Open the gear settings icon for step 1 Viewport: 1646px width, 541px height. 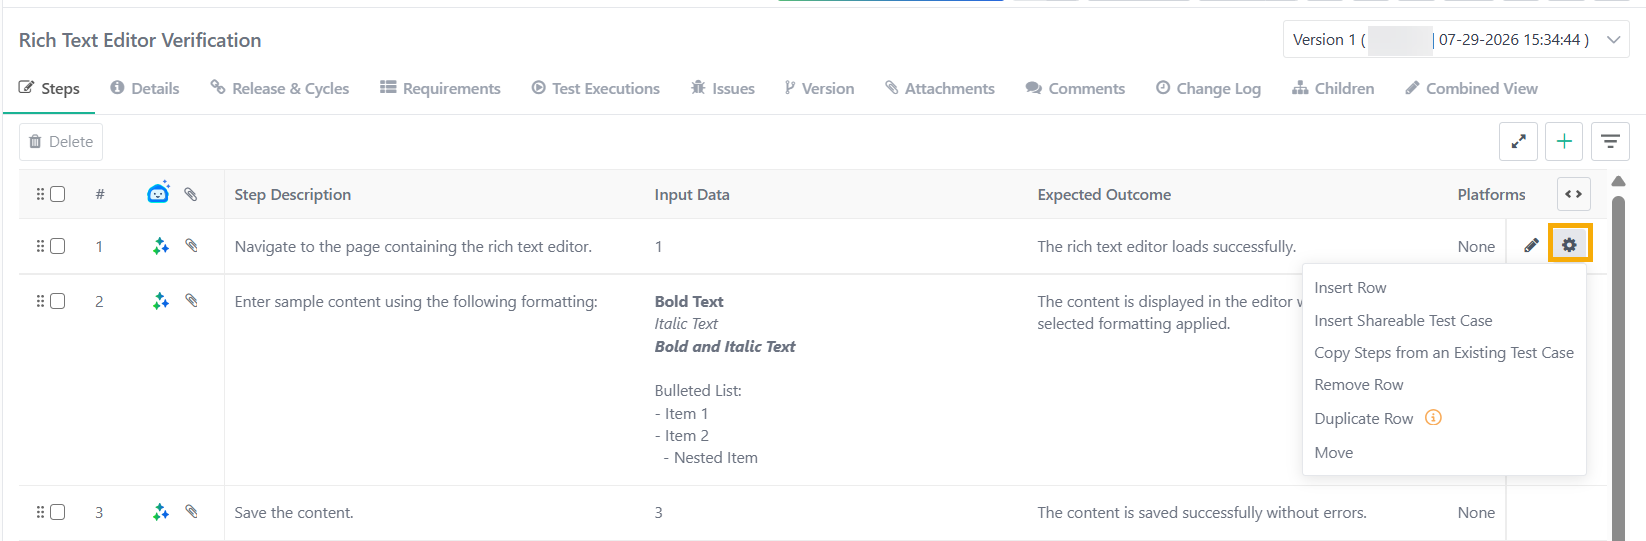pyautogui.click(x=1569, y=244)
